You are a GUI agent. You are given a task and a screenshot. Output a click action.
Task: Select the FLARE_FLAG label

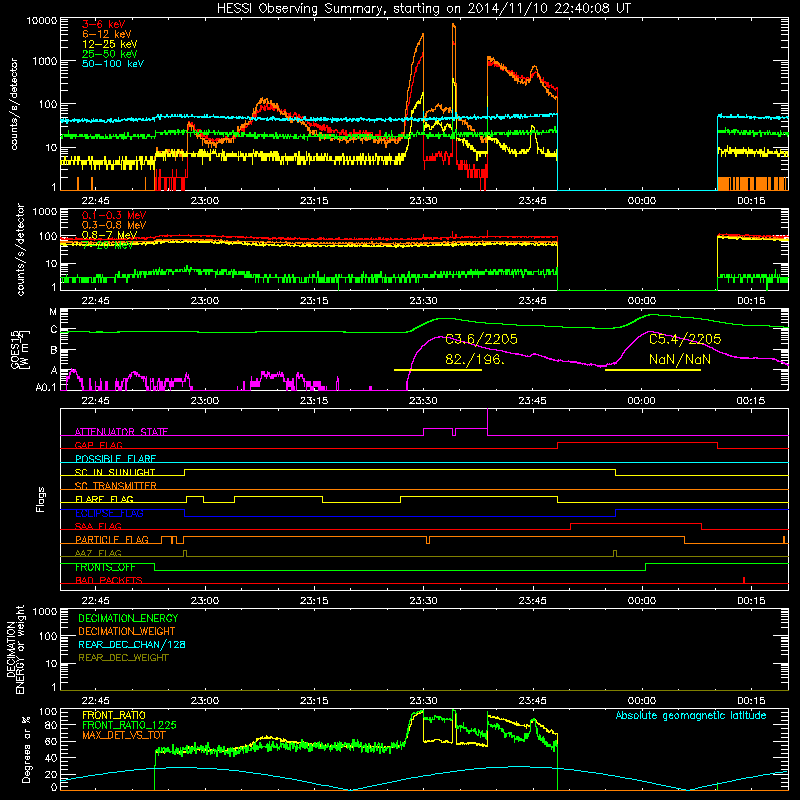104,499
